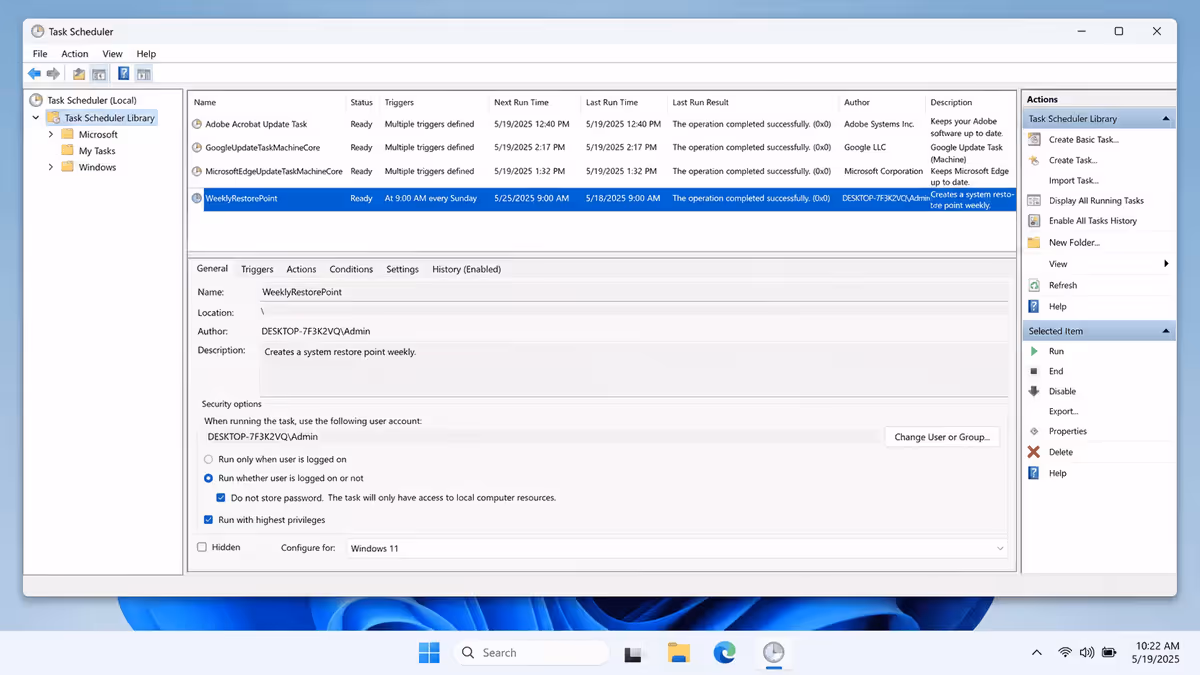This screenshot has width=1200, height=675.
Task: Click the Forward arrow toolbar icon
Action: [53, 74]
